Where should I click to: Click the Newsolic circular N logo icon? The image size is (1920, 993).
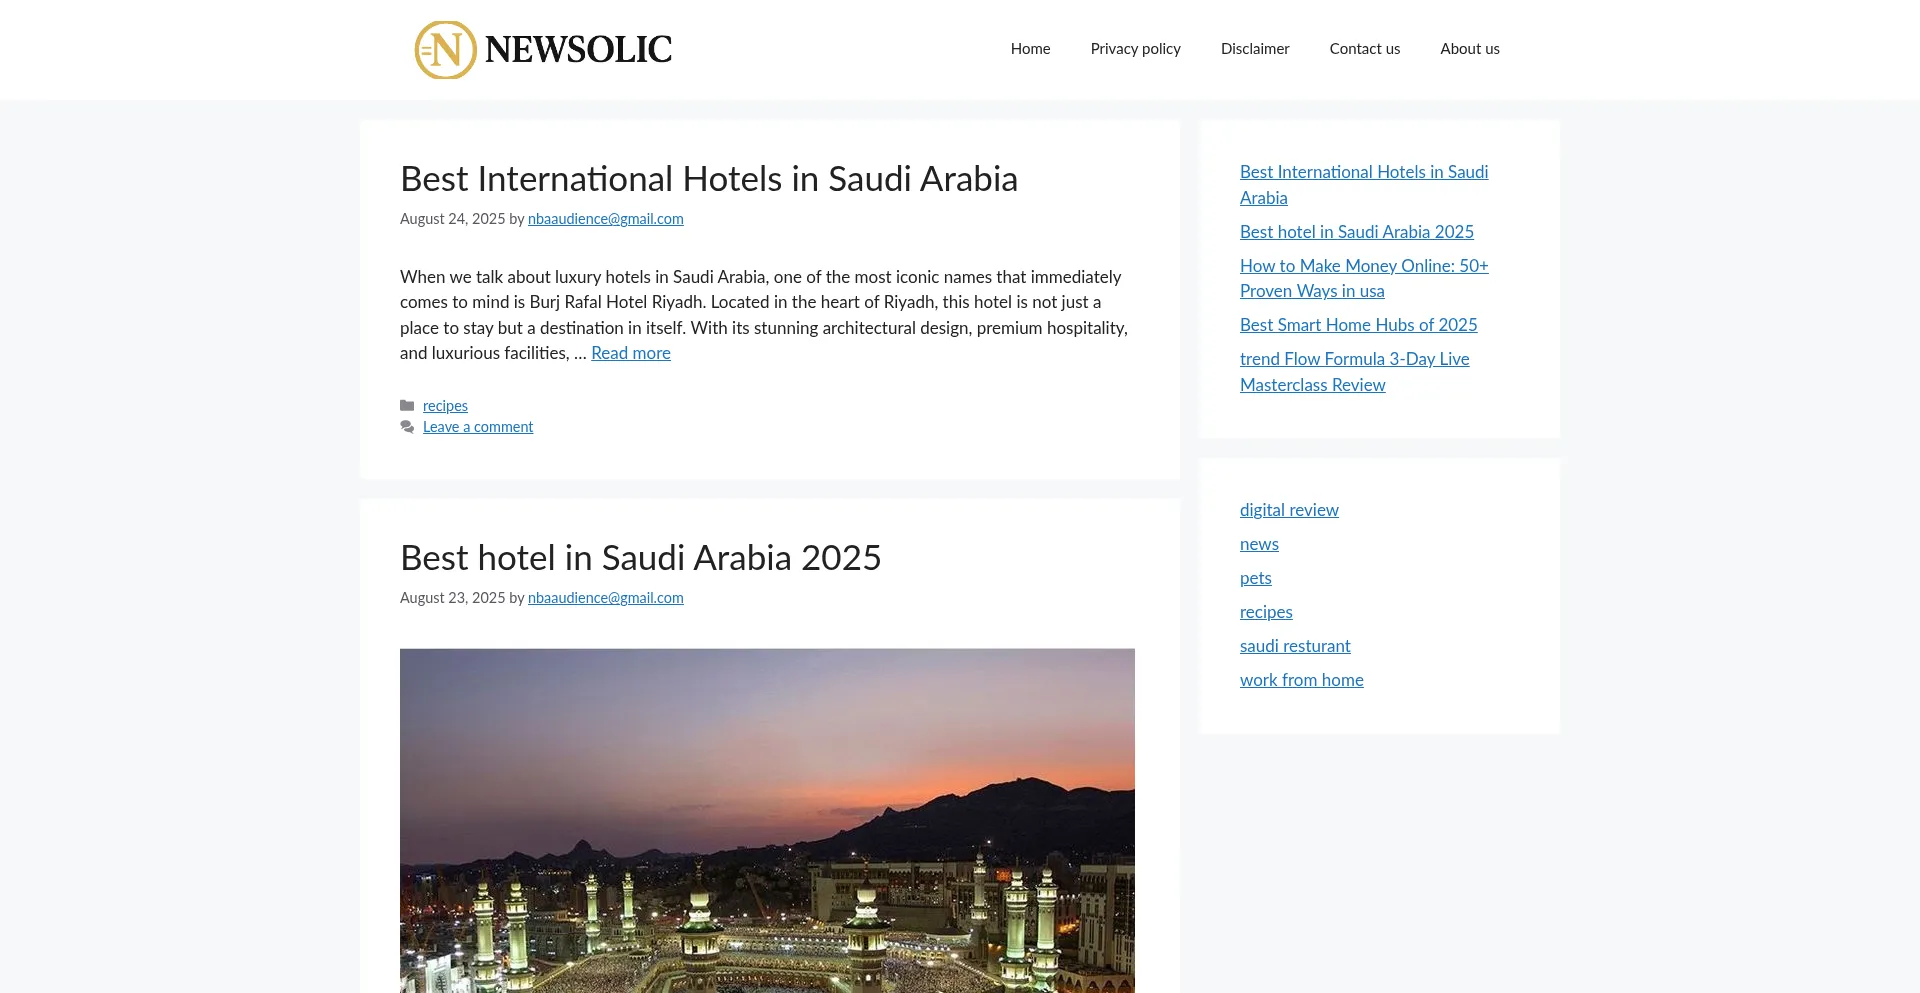pos(445,50)
